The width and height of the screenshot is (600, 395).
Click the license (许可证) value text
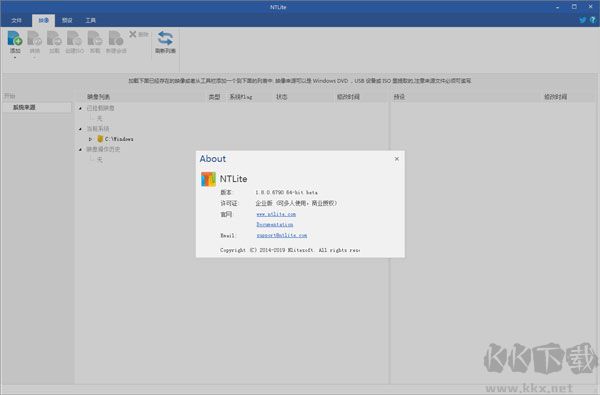click(296, 203)
